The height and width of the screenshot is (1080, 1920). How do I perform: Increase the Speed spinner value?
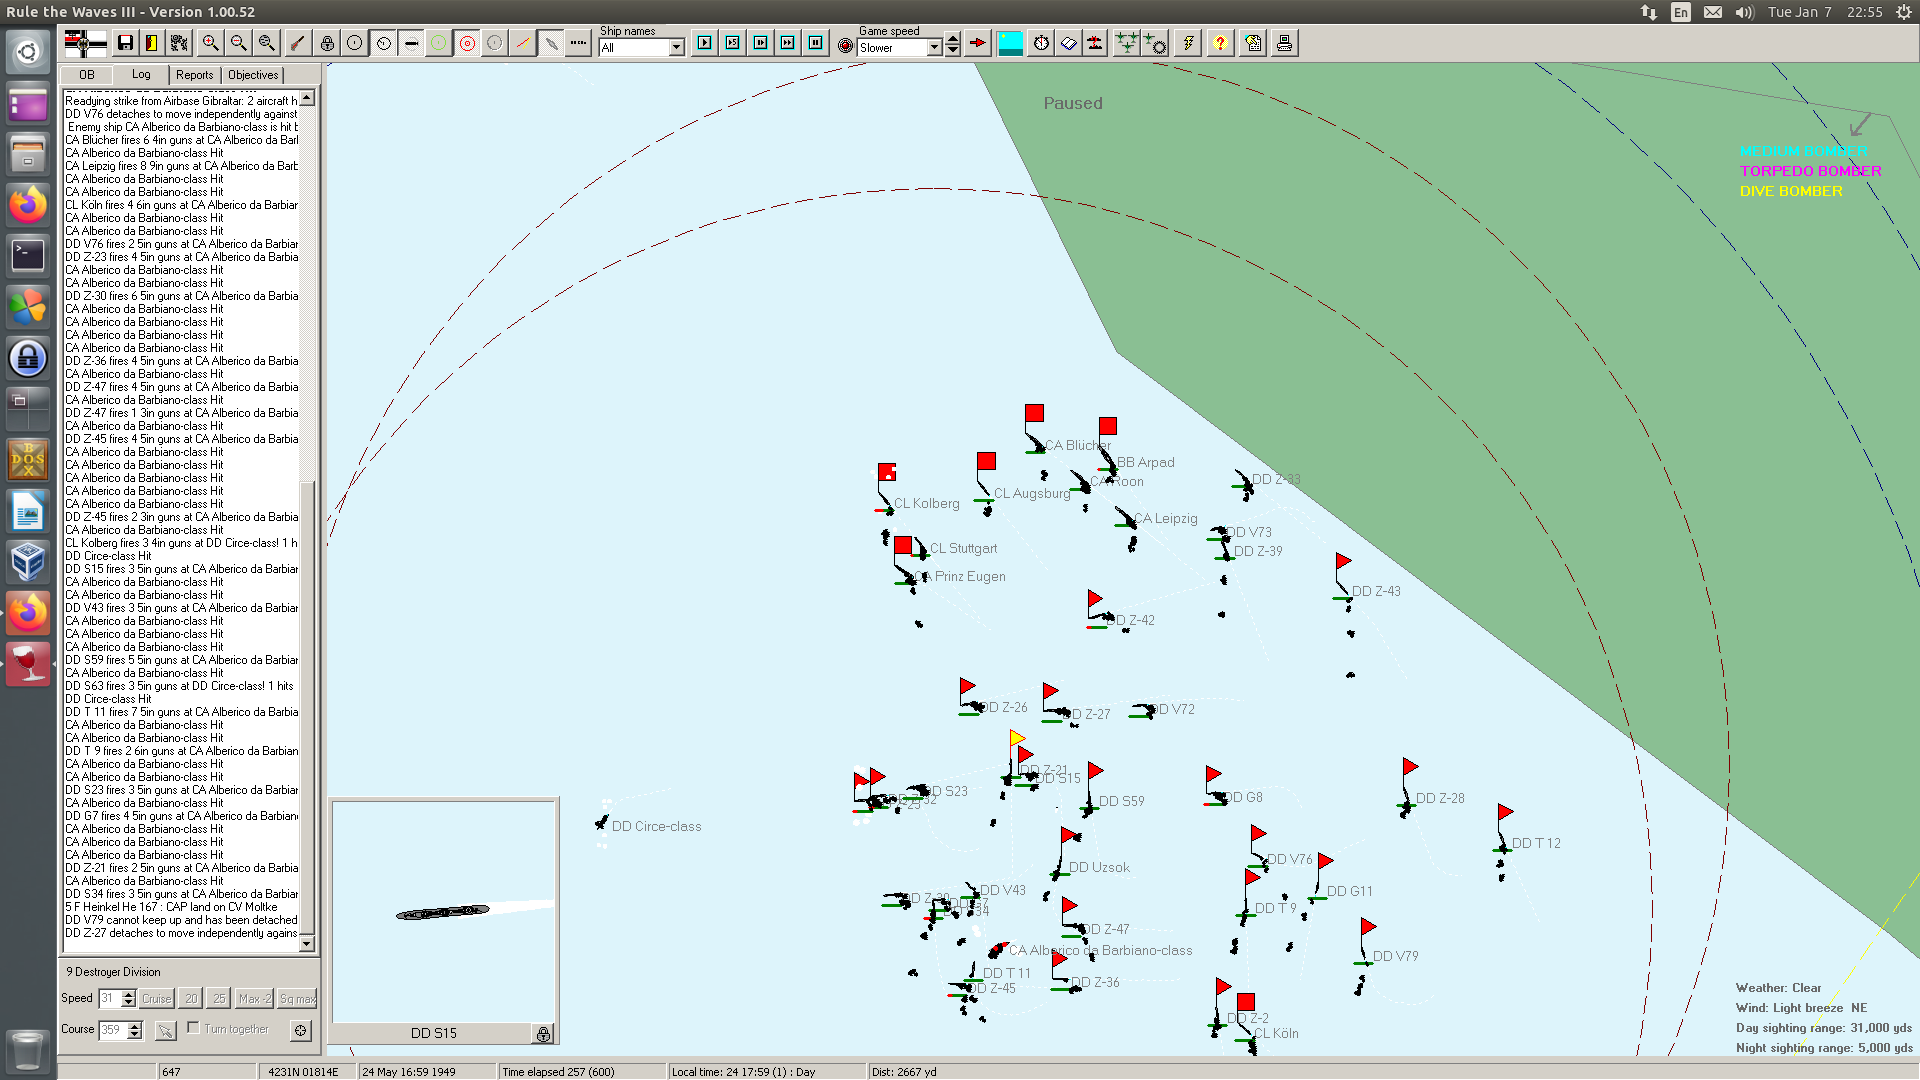point(129,993)
